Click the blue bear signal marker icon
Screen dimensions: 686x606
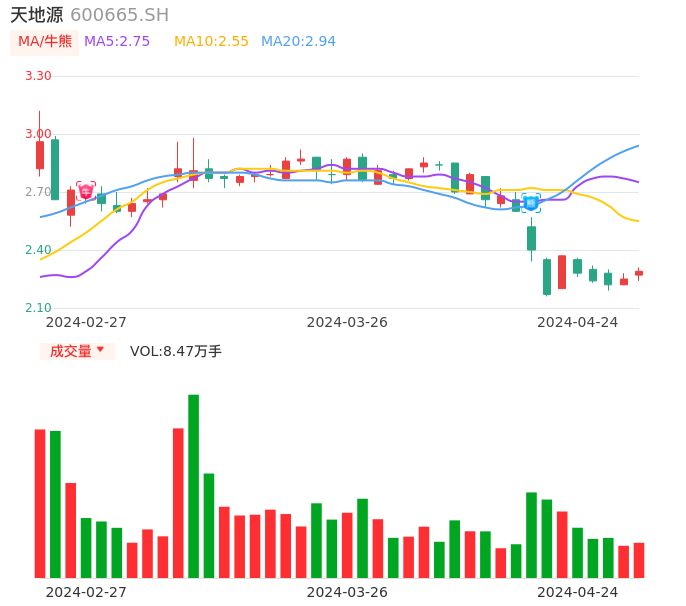click(531, 203)
